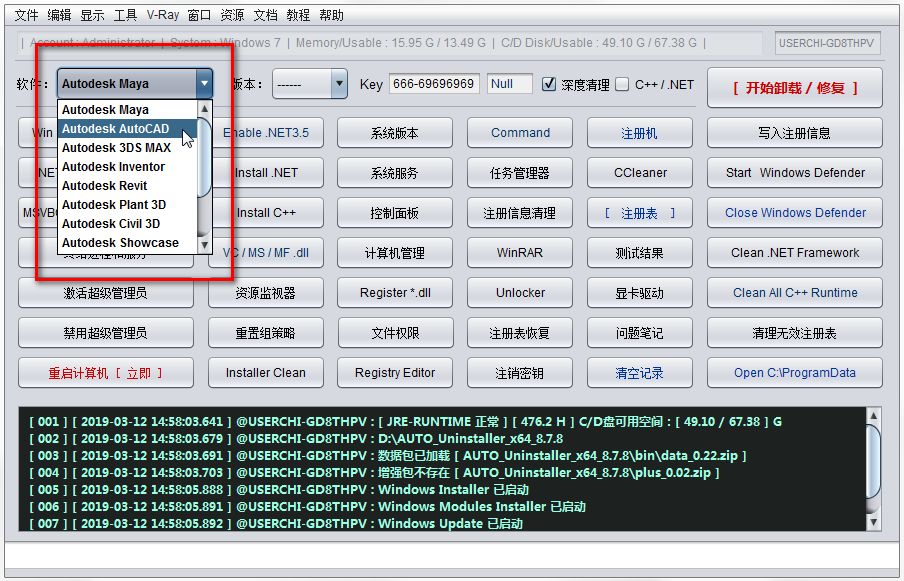The height and width of the screenshot is (581, 904).
Task: Choose Autodesk 3DS MAX option
Action: [127, 148]
